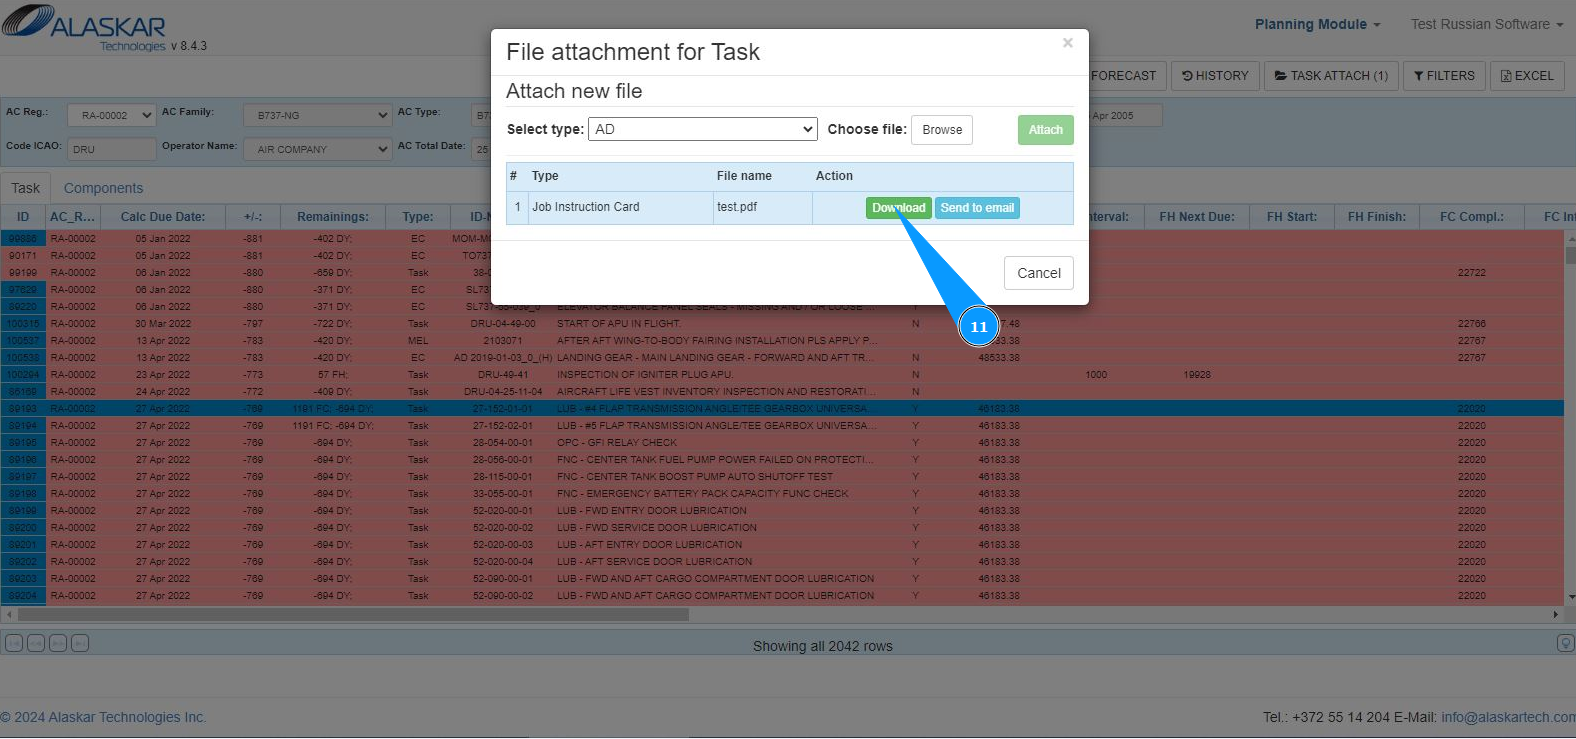Go to last page with pagination icon
This screenshot has width=1576, height=739.
click(80, 643)
